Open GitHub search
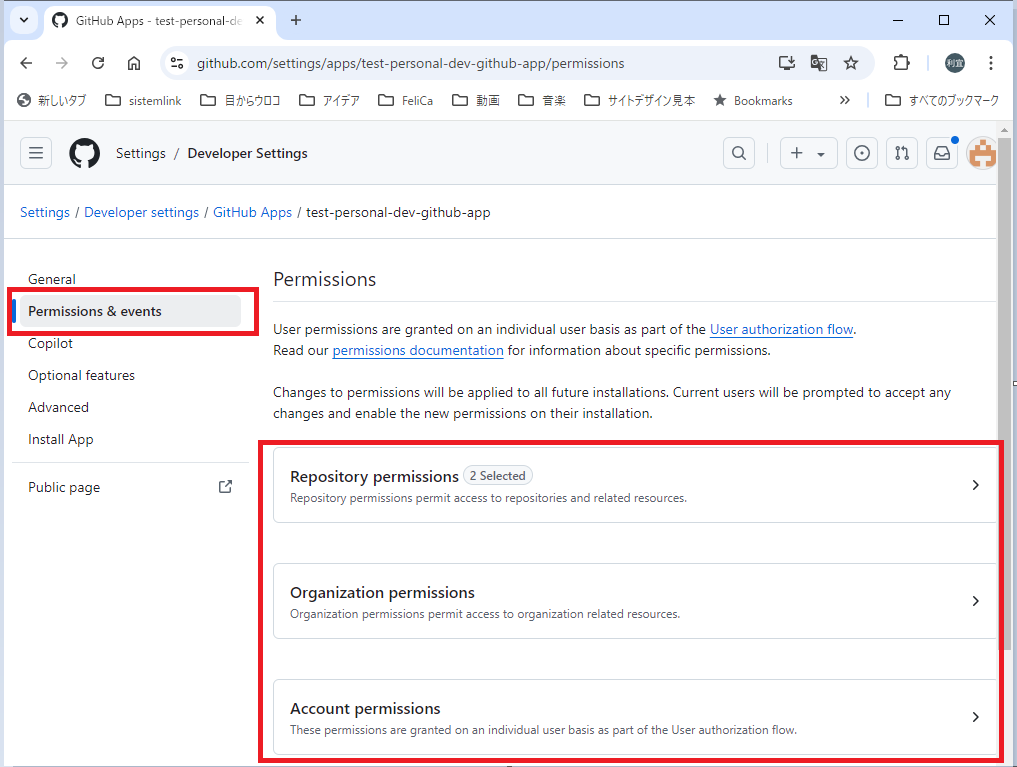Screen dimensions: 1017x767 (x=738, y=152)
